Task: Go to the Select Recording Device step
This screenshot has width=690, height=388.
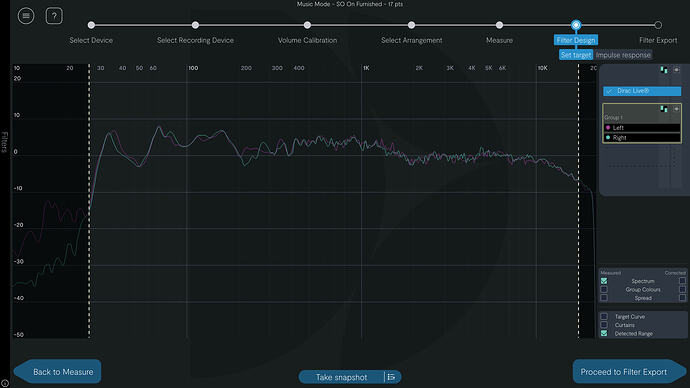Action: click(195, 40)
